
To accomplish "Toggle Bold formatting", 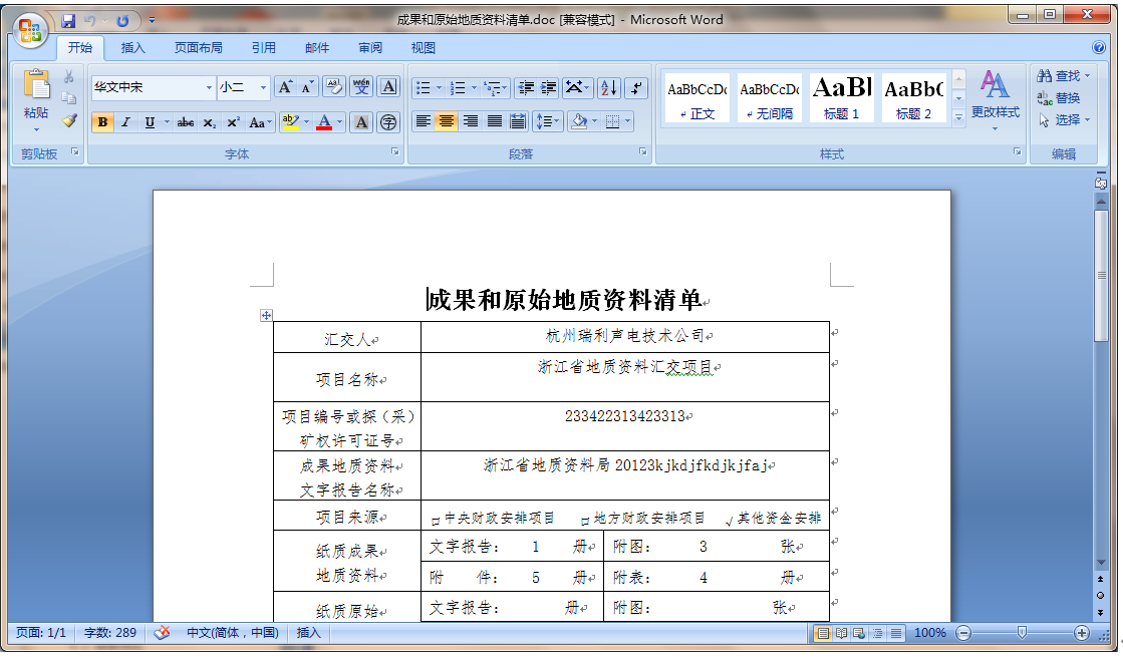I will click(102, 123).
